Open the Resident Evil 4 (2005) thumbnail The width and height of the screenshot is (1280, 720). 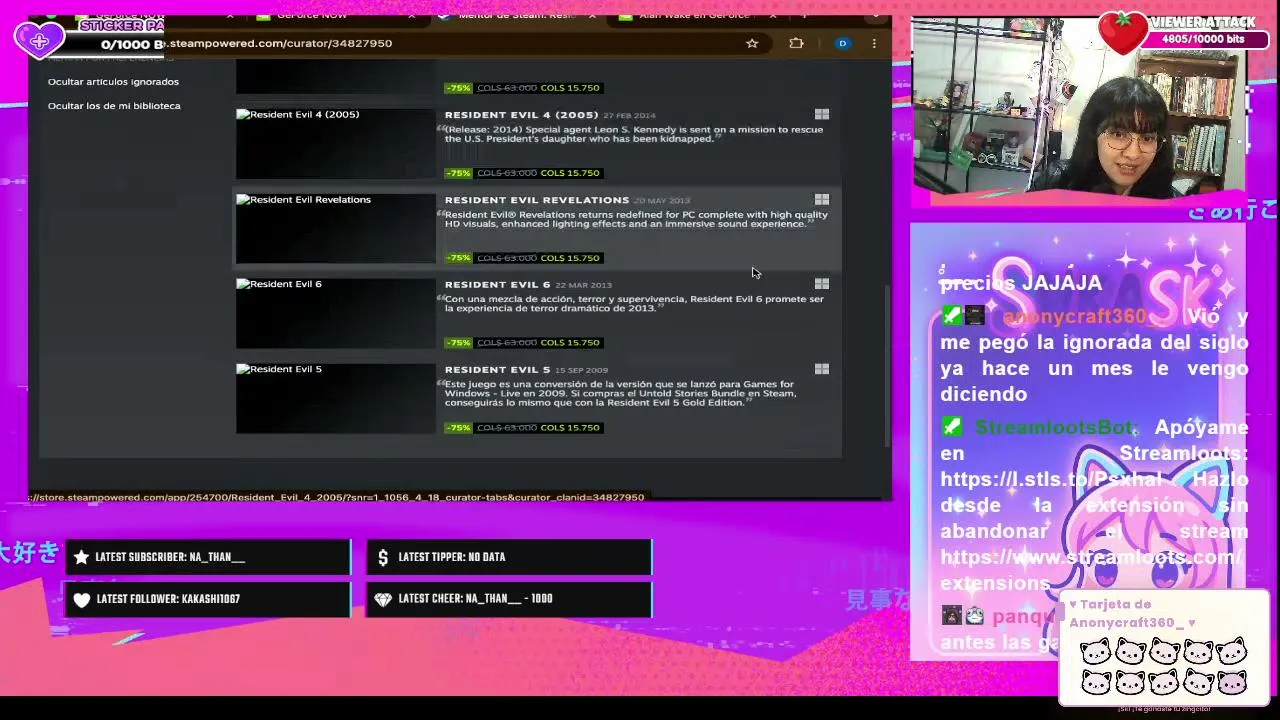pos(335,143)
